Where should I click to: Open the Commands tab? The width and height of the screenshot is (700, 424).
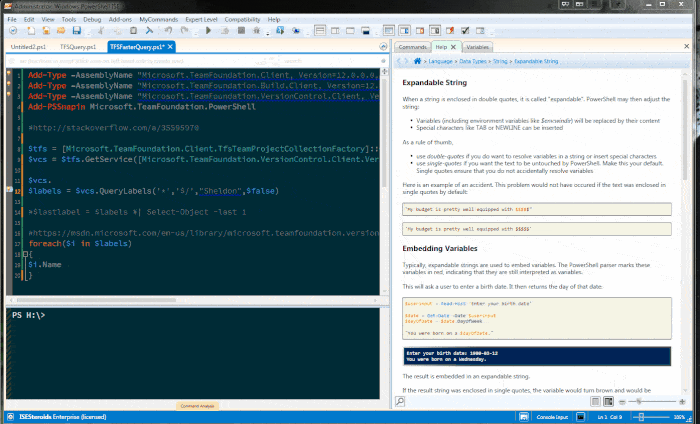click(x=412, y=47)
